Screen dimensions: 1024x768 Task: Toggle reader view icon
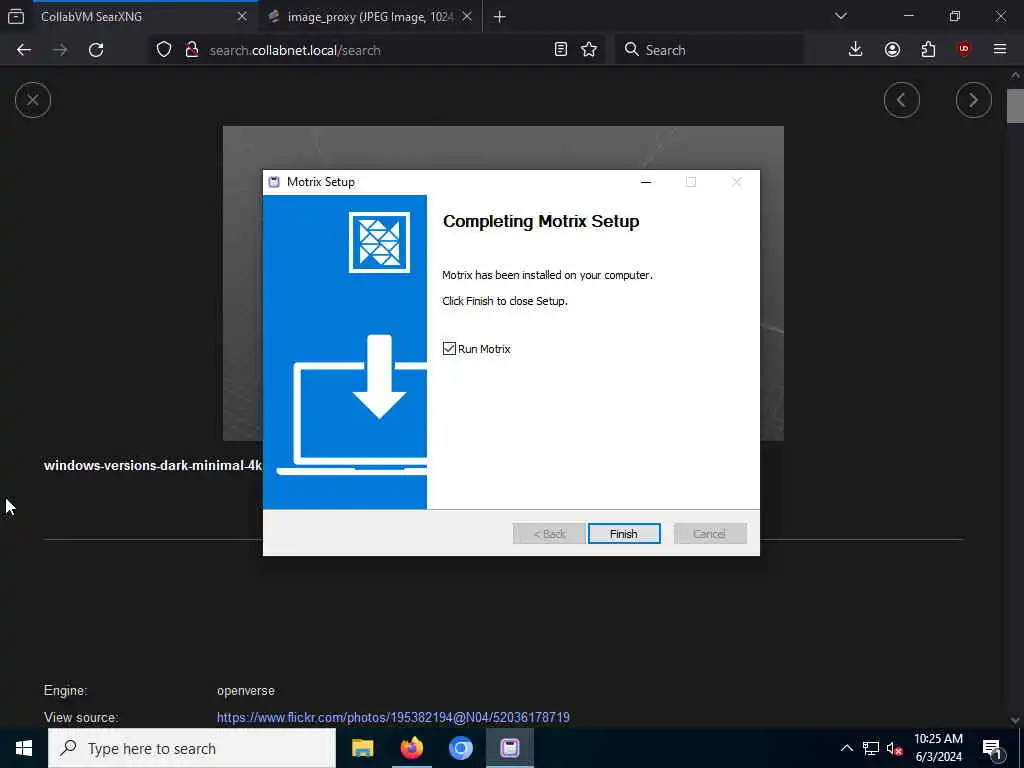point(560,50)
